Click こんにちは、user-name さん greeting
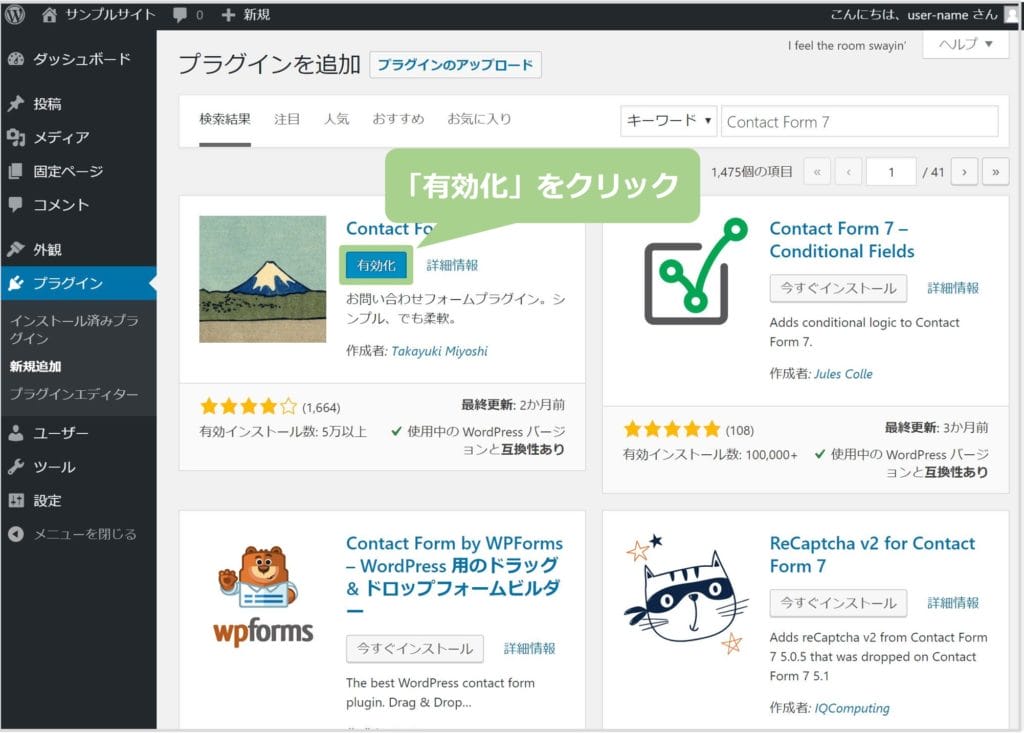 click(x=914, y=14)
